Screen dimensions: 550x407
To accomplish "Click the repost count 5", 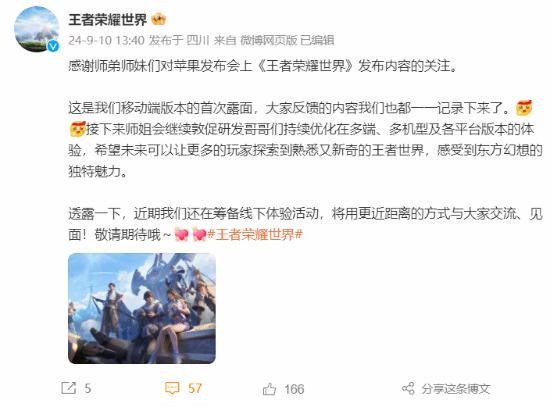I will [88, 388].
